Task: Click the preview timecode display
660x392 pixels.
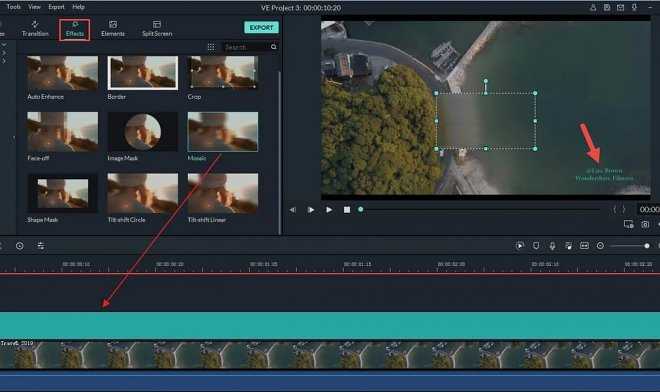Action: (x=649, y=209)
